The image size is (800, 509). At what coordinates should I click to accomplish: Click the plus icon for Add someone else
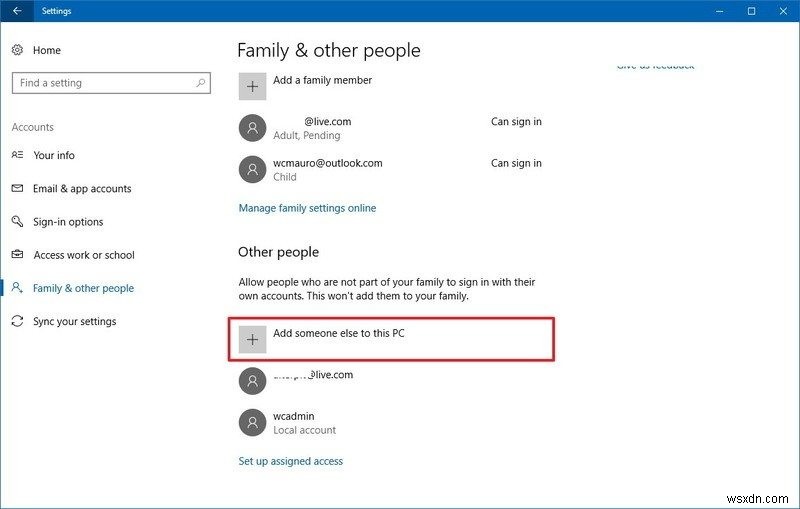[253, 339]
